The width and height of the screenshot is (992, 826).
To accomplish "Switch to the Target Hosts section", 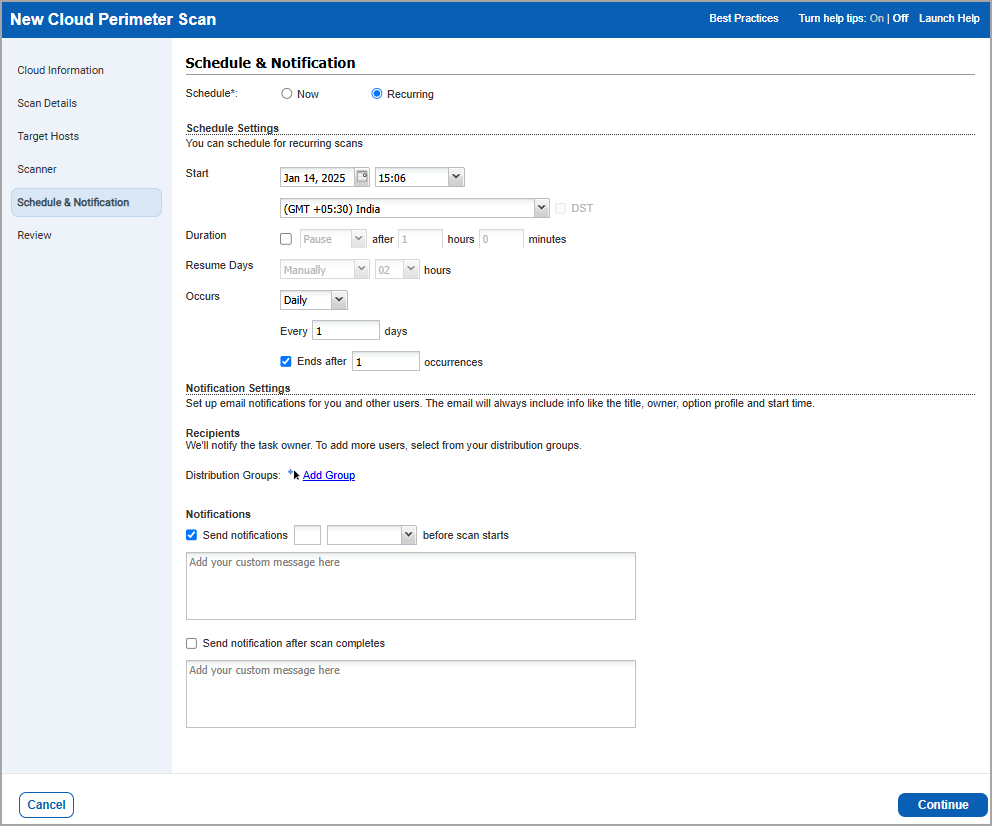I will [46, 136].
